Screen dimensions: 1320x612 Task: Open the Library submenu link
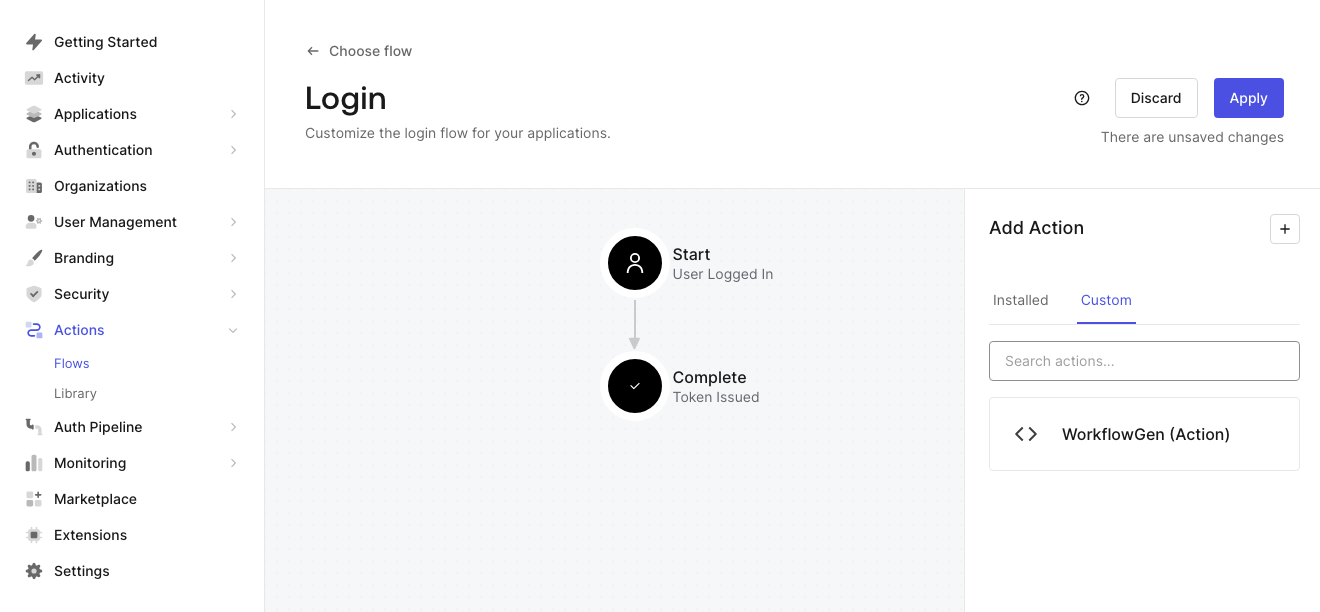coord(75,394)
